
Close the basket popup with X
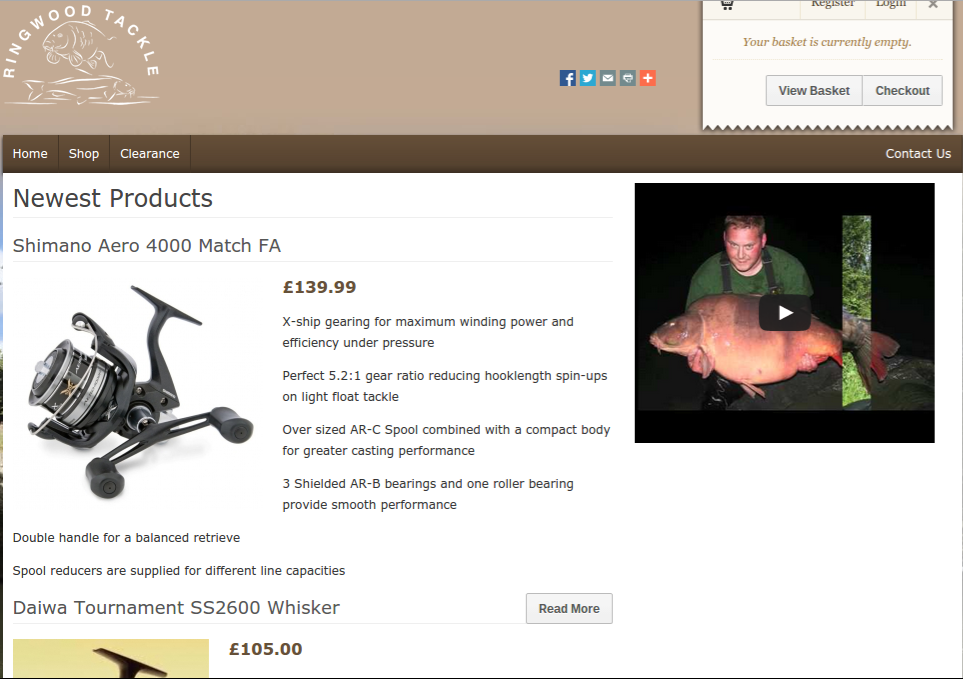pyautogui.click(x=933, y=4)
